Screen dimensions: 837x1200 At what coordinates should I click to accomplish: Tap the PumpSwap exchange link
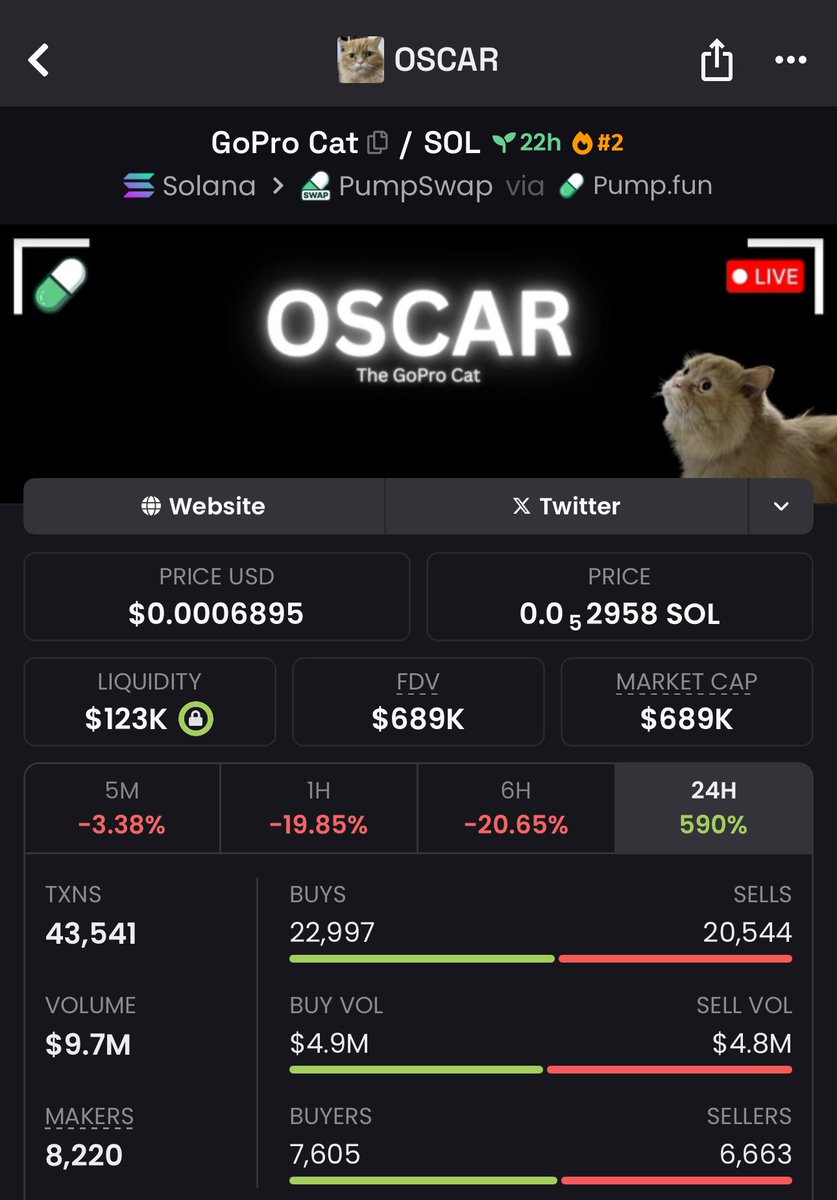397,186
